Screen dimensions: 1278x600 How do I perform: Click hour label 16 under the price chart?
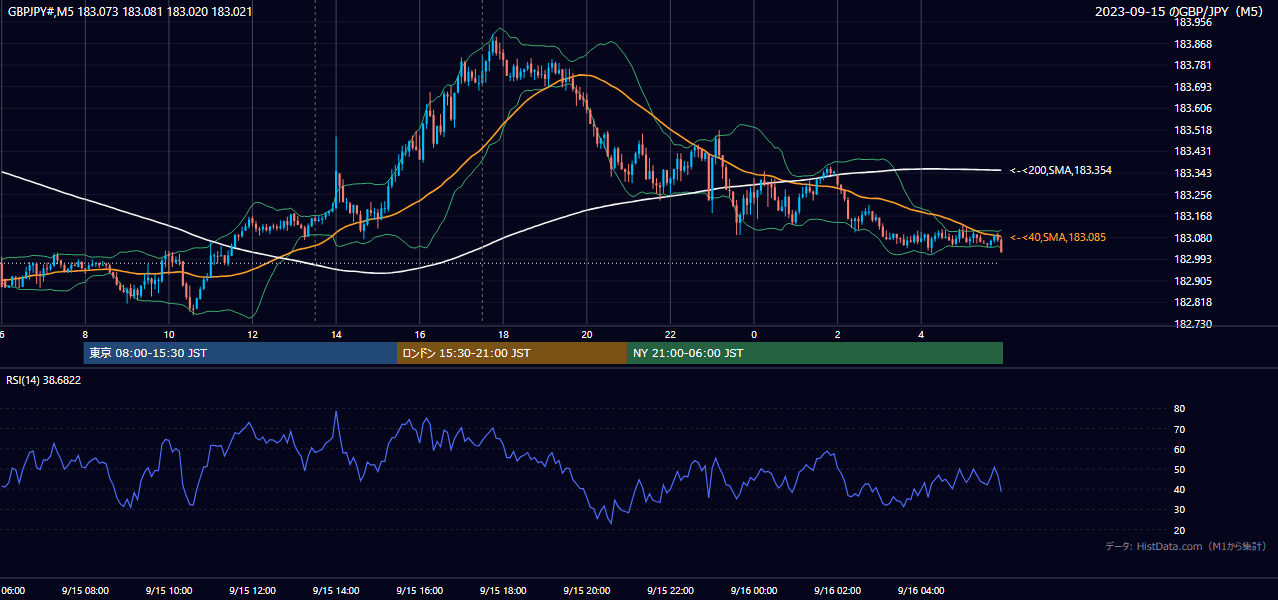click(420, 334)
